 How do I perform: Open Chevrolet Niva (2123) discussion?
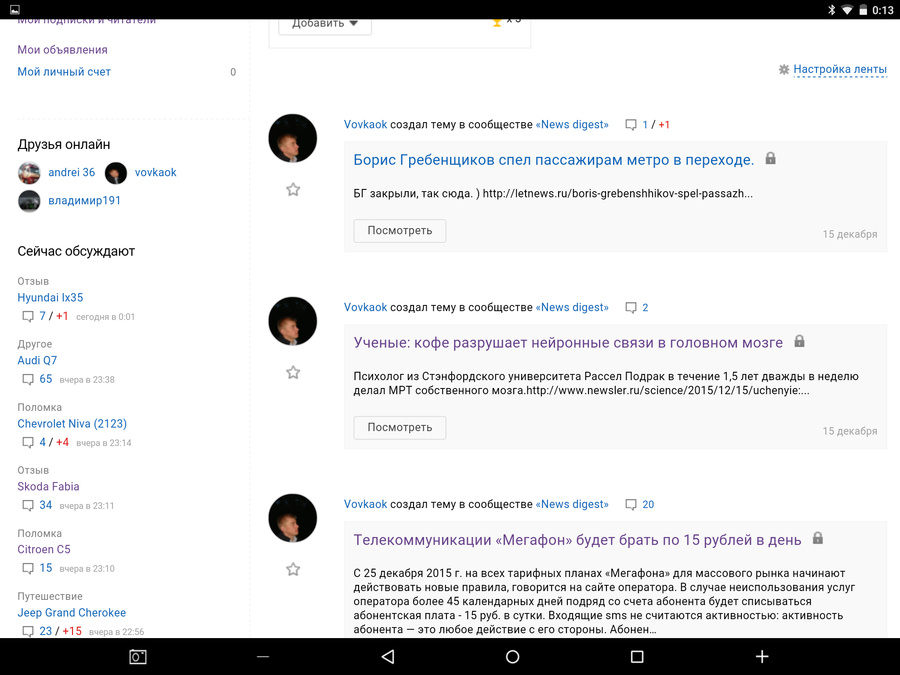click(72, 424)
